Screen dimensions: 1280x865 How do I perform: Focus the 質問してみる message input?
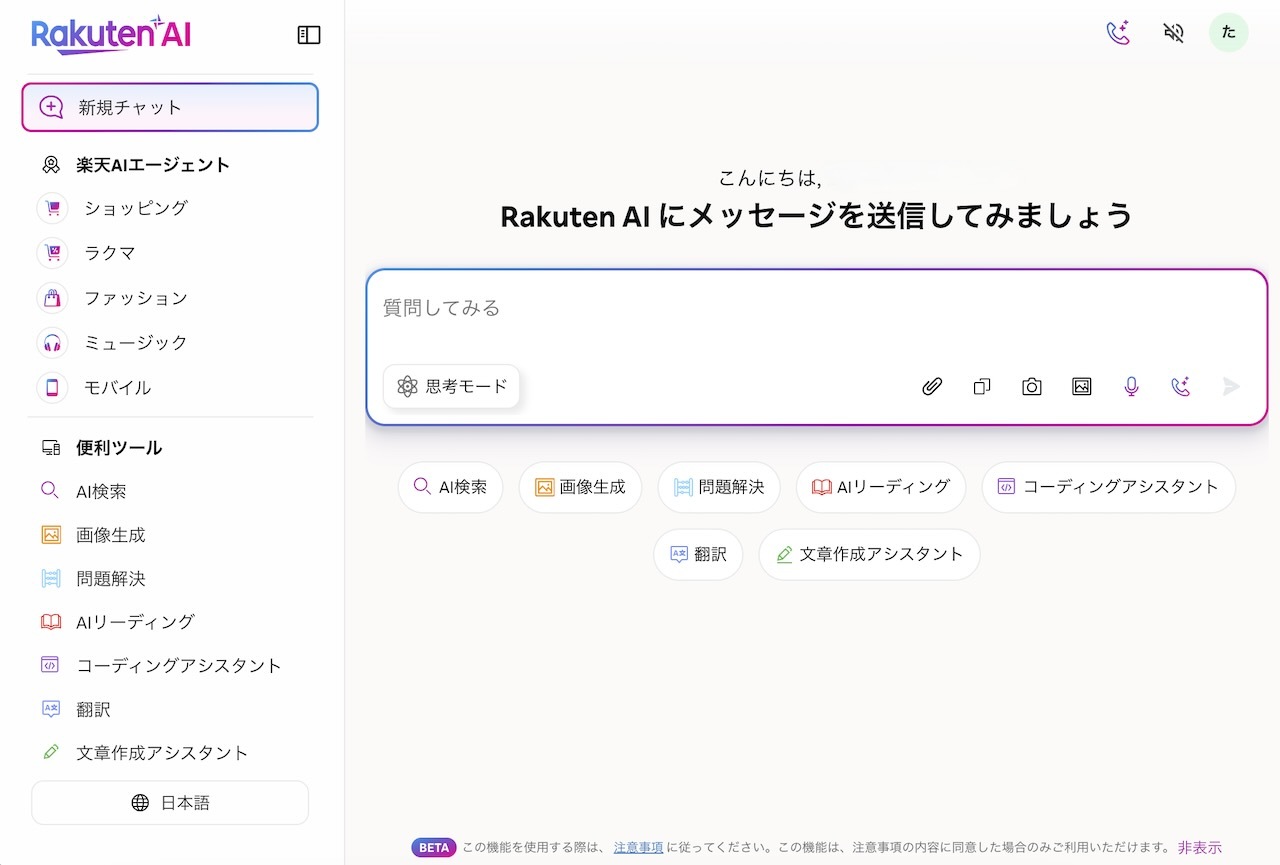(x=816, y=308)
